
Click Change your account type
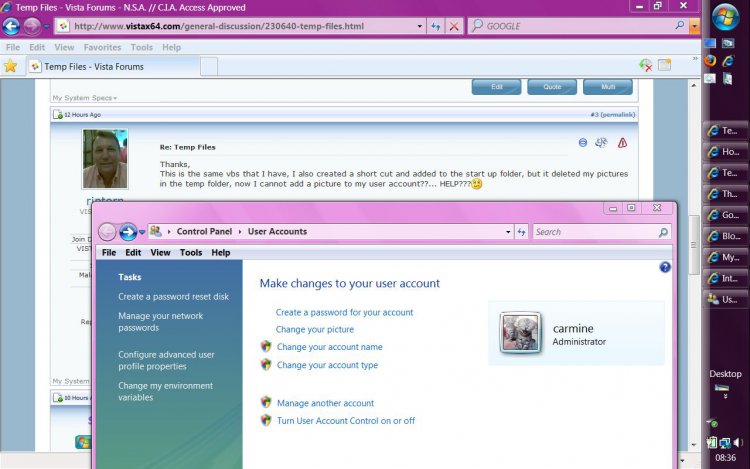[x=327, y=365]
